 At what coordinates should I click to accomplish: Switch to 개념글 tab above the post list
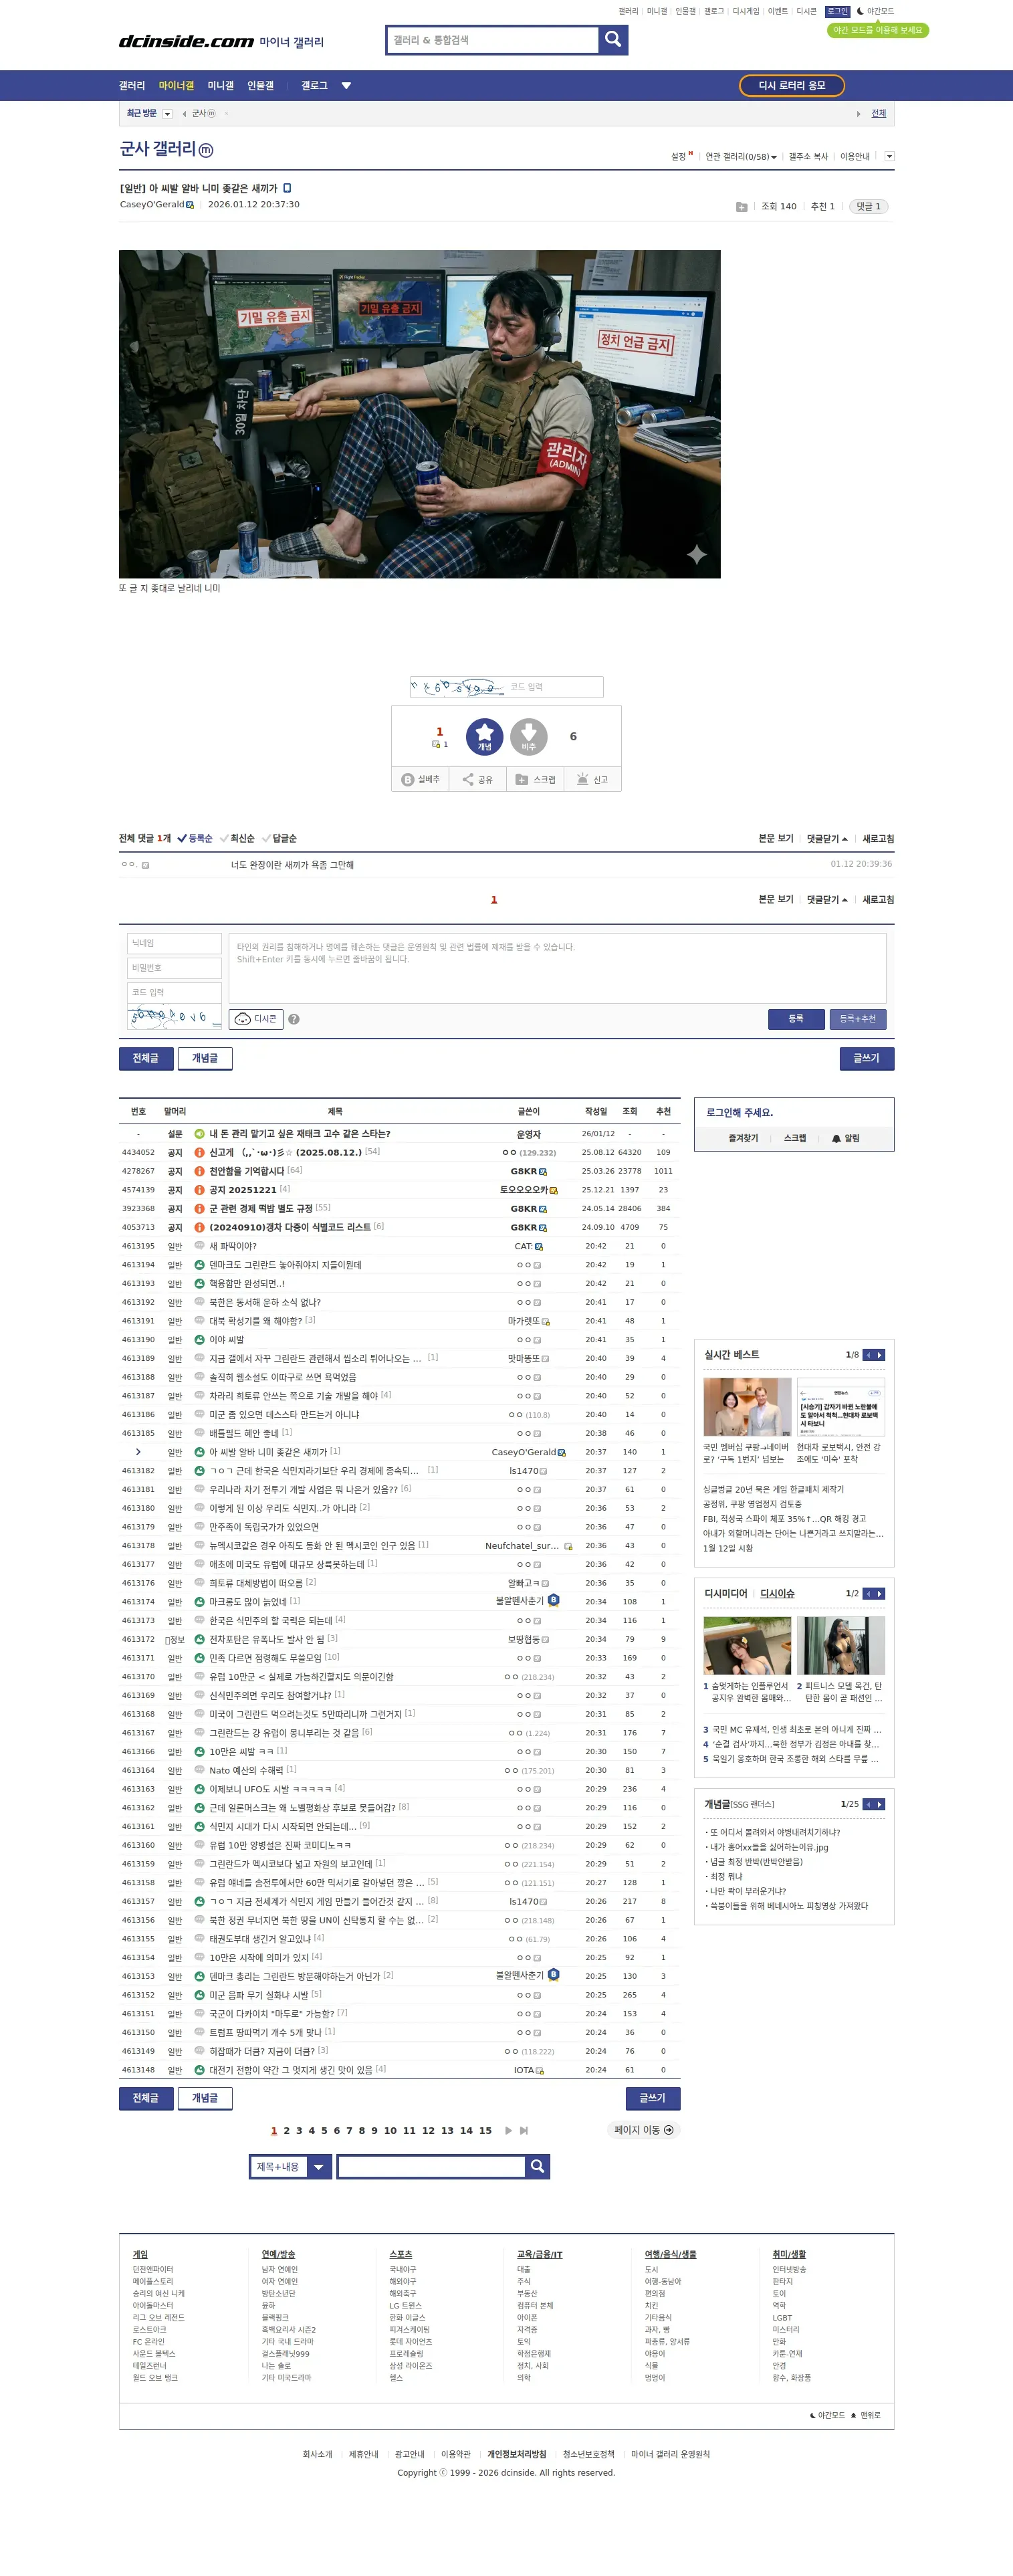pos(205,1058)
